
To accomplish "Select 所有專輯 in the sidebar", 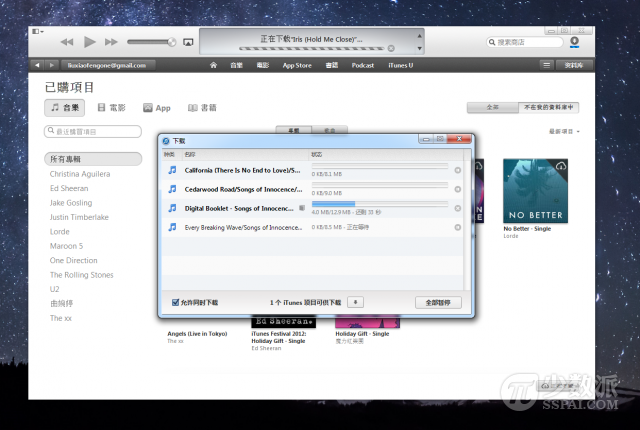I will [93, 159].
